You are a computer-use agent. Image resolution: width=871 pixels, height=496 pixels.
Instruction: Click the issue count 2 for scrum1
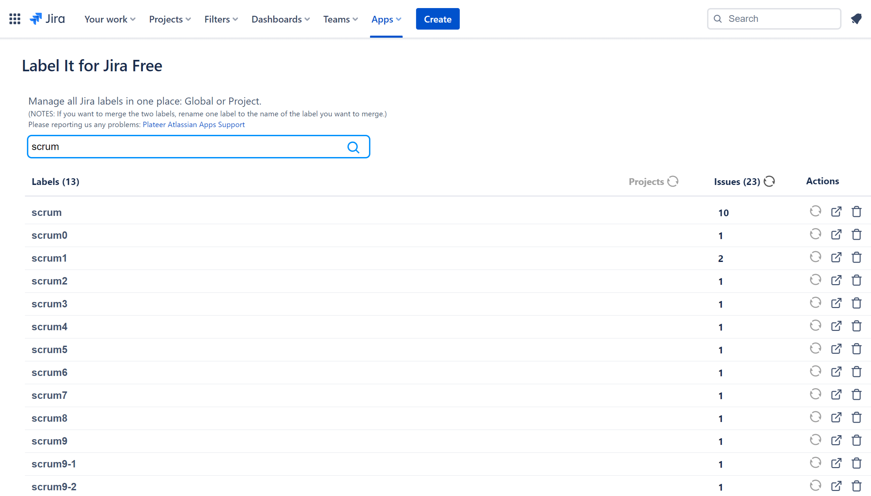tap(720, 258)
